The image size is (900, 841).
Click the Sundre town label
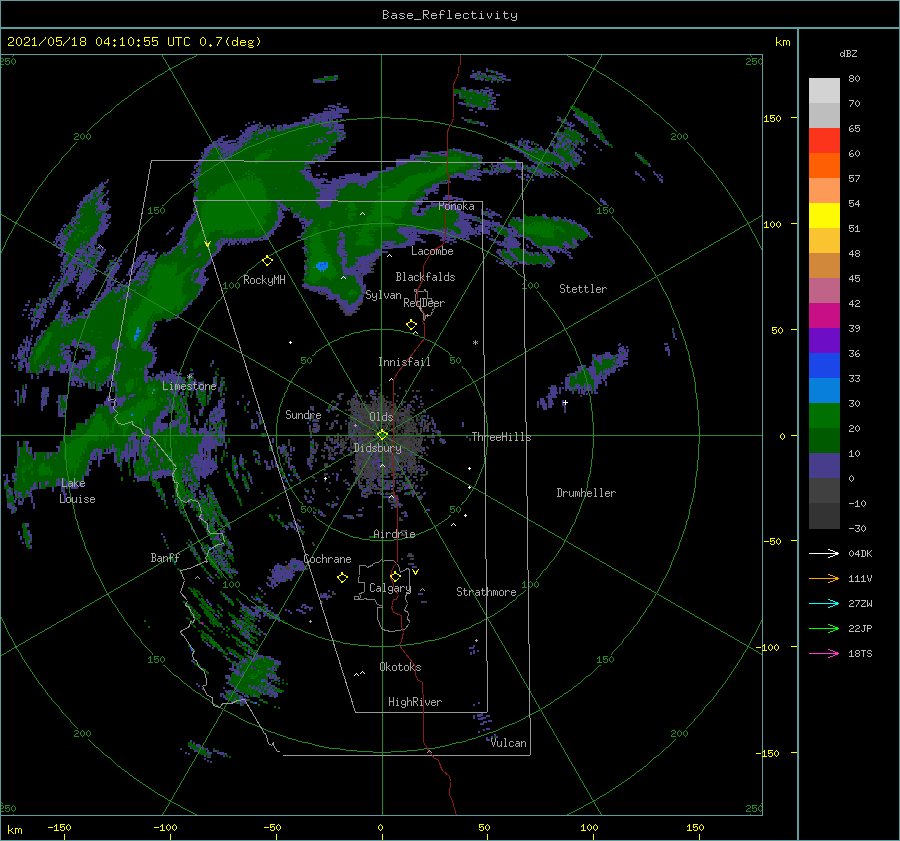pyautogui.click(x=303, y=415)
